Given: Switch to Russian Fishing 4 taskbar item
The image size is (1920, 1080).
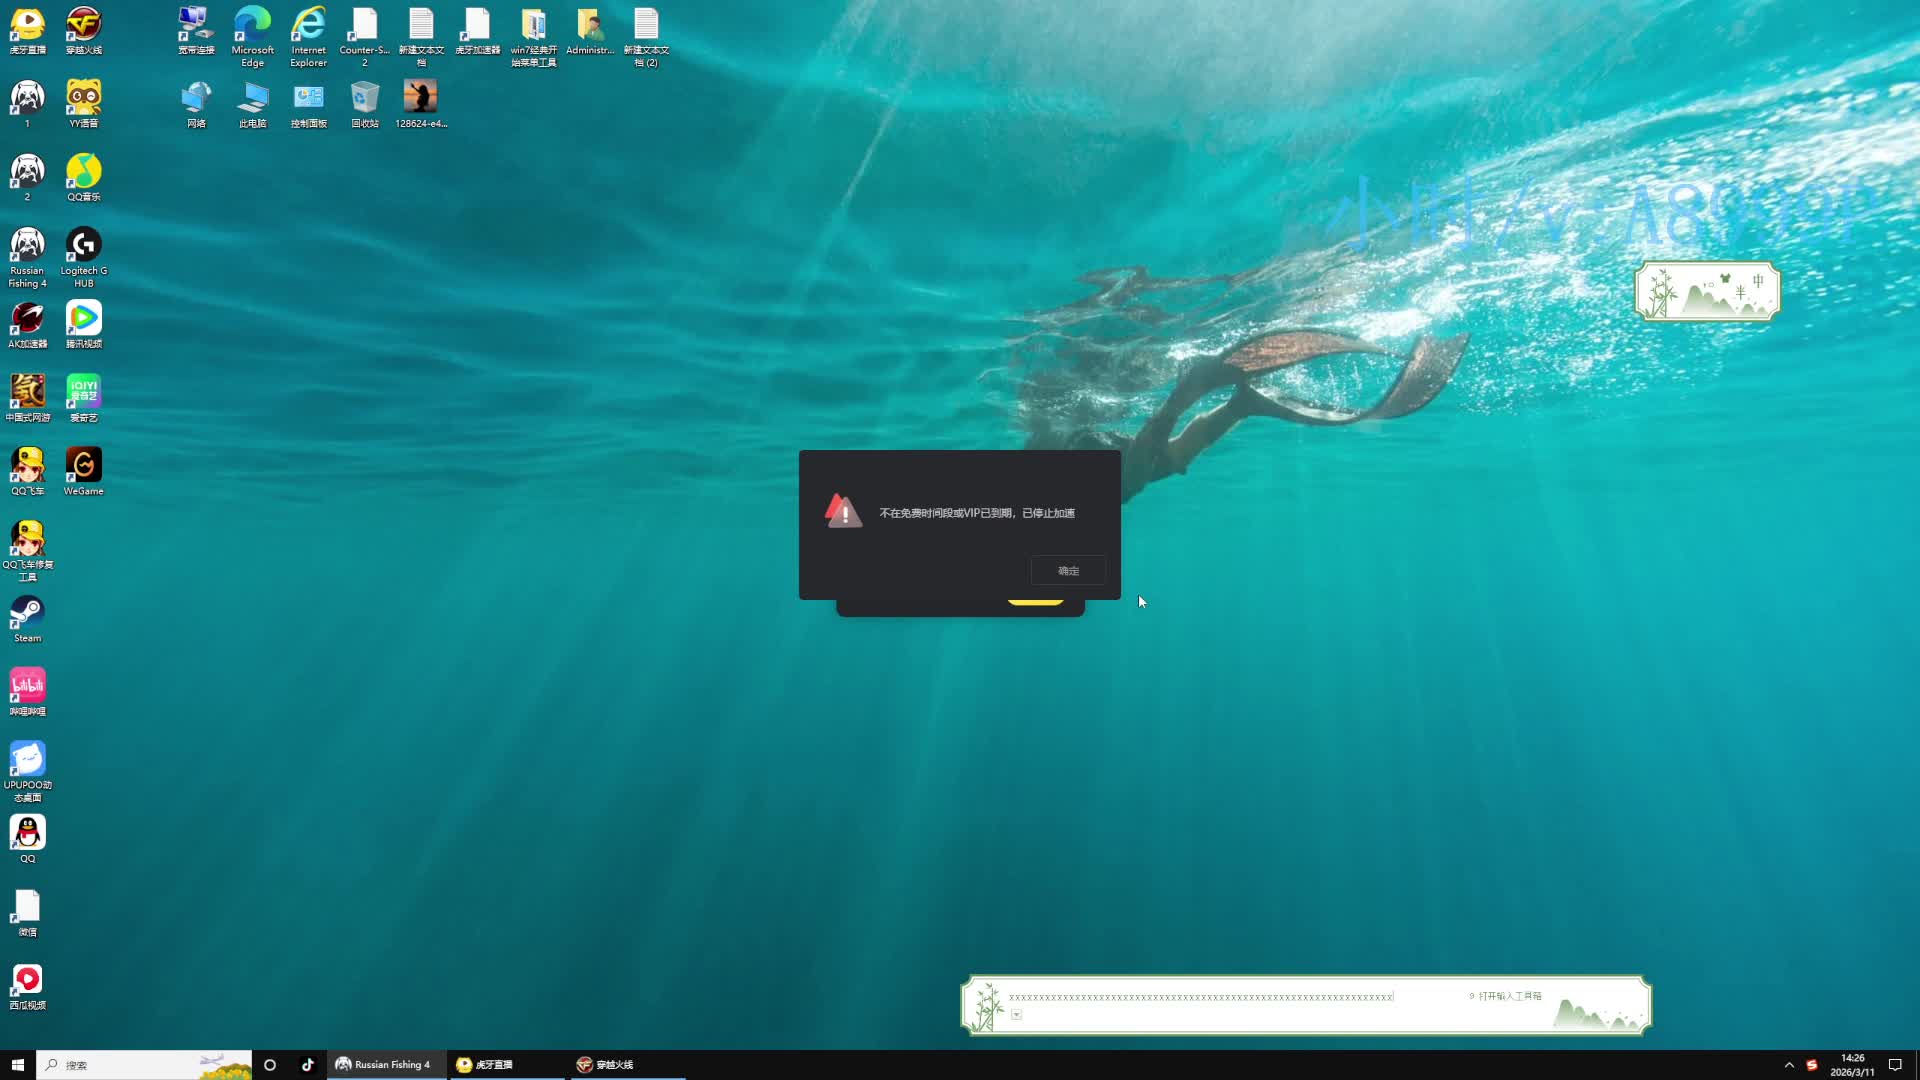Looking at the screenshot, I should tap(383, 1065).
